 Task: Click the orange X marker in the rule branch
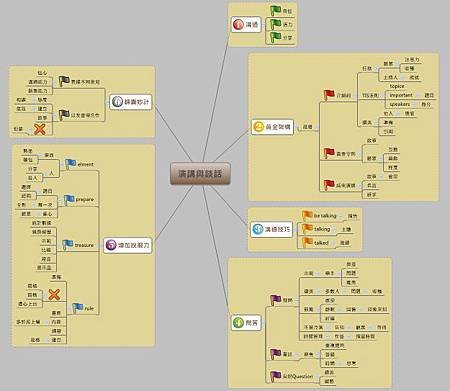(x=54, y=294)
